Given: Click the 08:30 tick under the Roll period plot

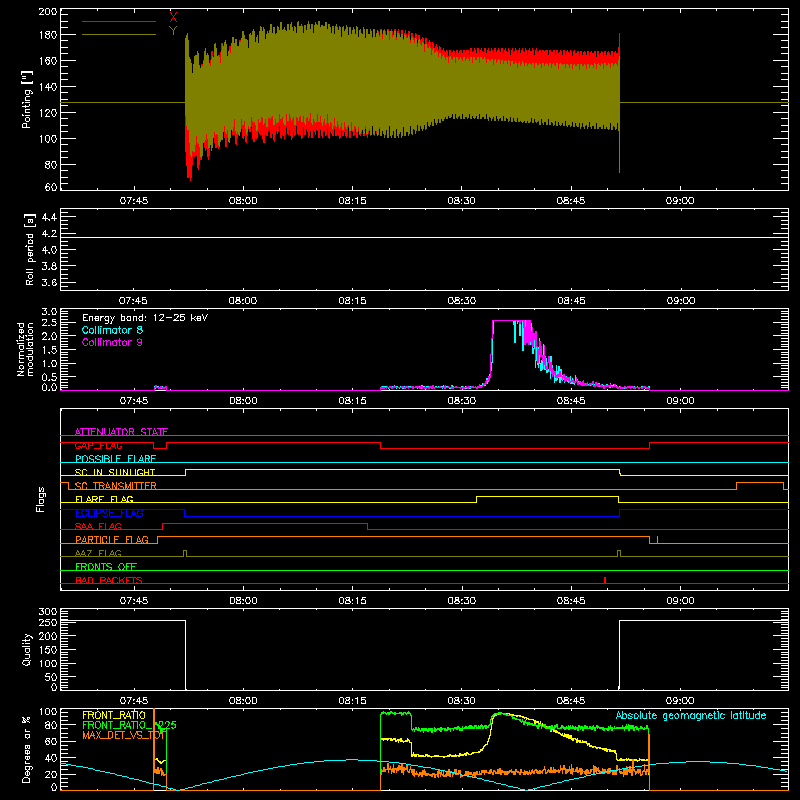Looking at the screenshot, I should pyautogui.click(x=461, y=301).
